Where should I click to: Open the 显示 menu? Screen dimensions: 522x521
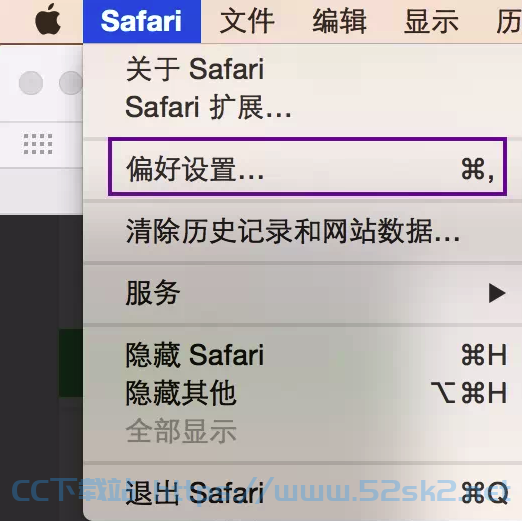coord(431,21)
